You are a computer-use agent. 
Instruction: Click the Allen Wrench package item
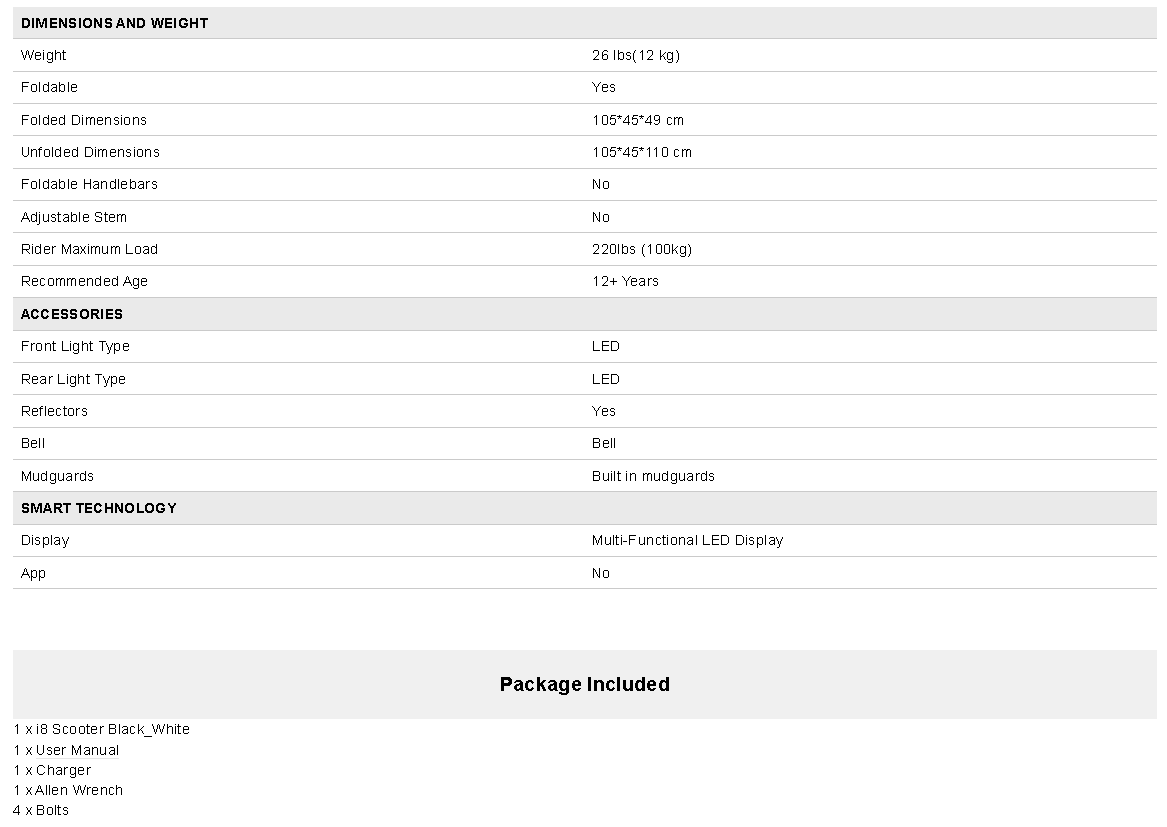click(68, 791)
